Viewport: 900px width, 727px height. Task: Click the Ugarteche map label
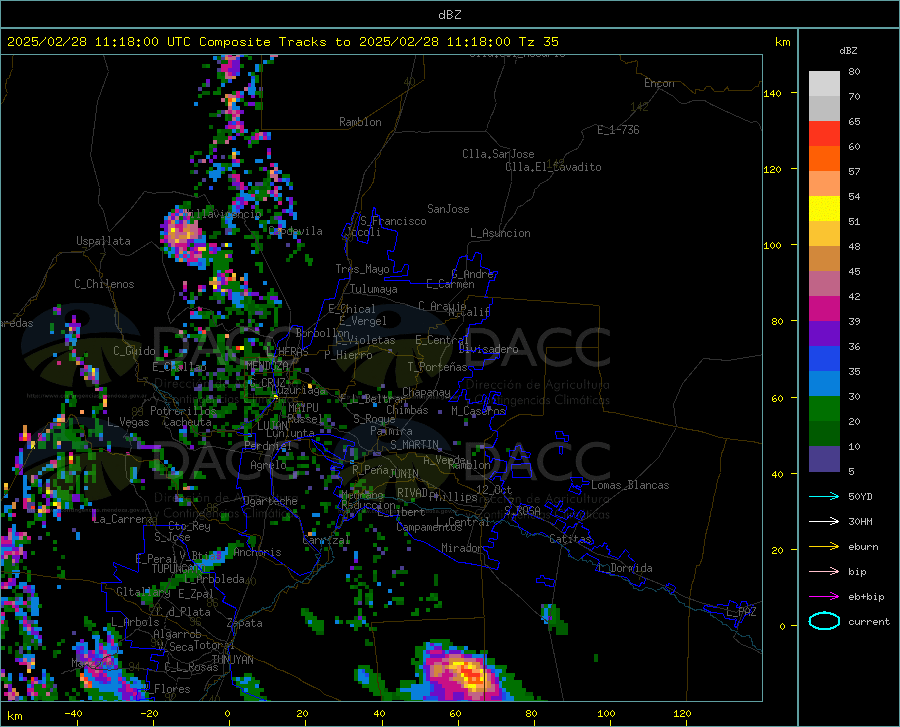tap(270, 501)
